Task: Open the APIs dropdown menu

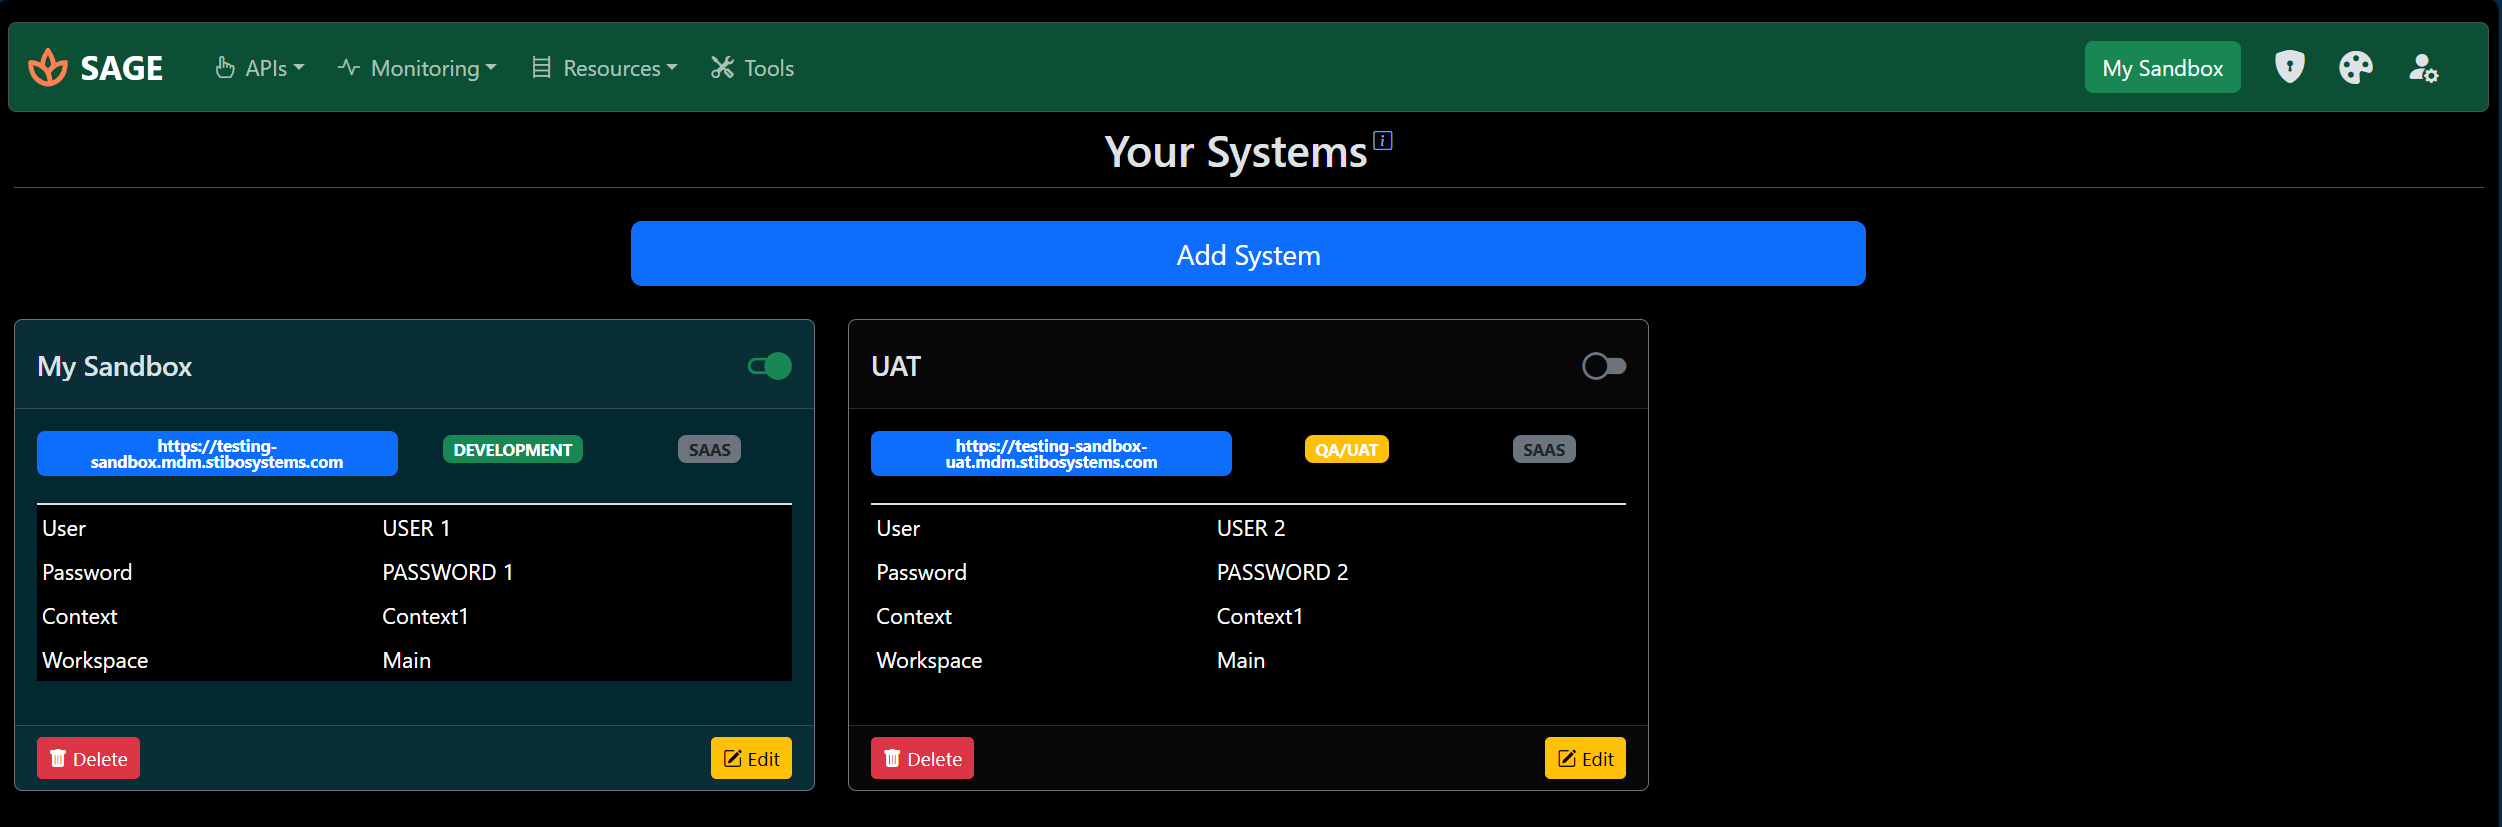Action: [x=260, y=68]
